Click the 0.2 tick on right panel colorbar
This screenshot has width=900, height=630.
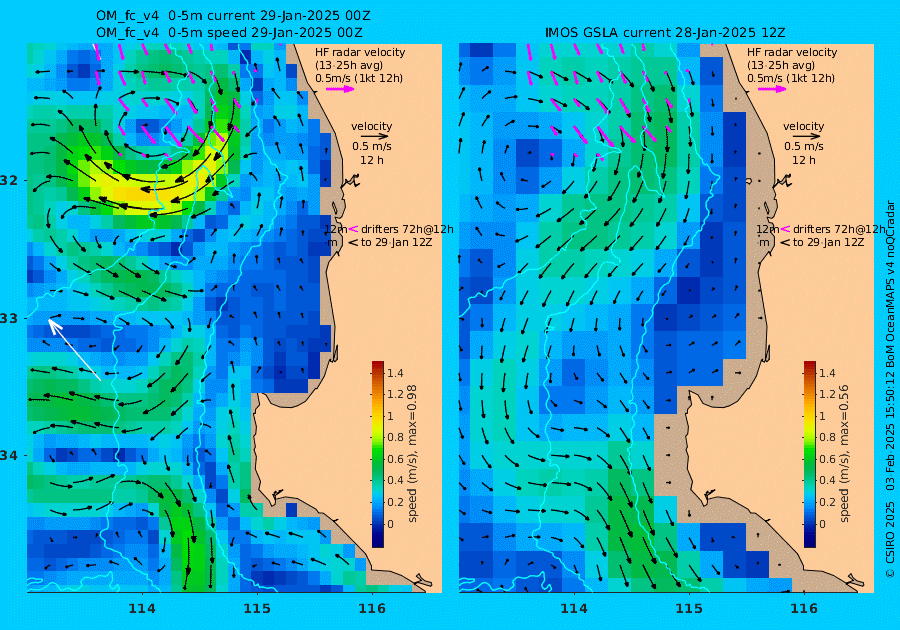827,502
